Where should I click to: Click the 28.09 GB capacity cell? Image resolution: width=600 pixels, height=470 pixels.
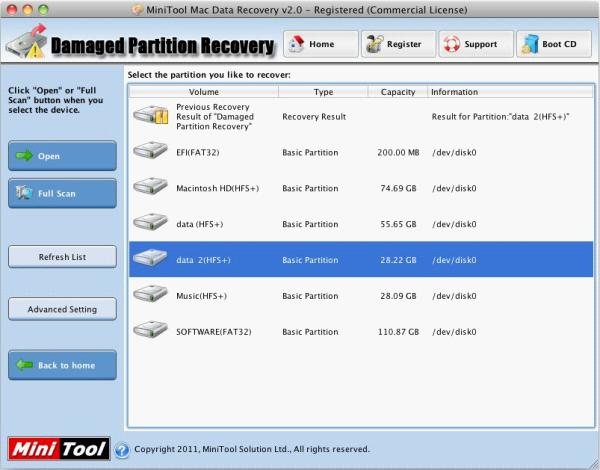click(x=398, y=296)
